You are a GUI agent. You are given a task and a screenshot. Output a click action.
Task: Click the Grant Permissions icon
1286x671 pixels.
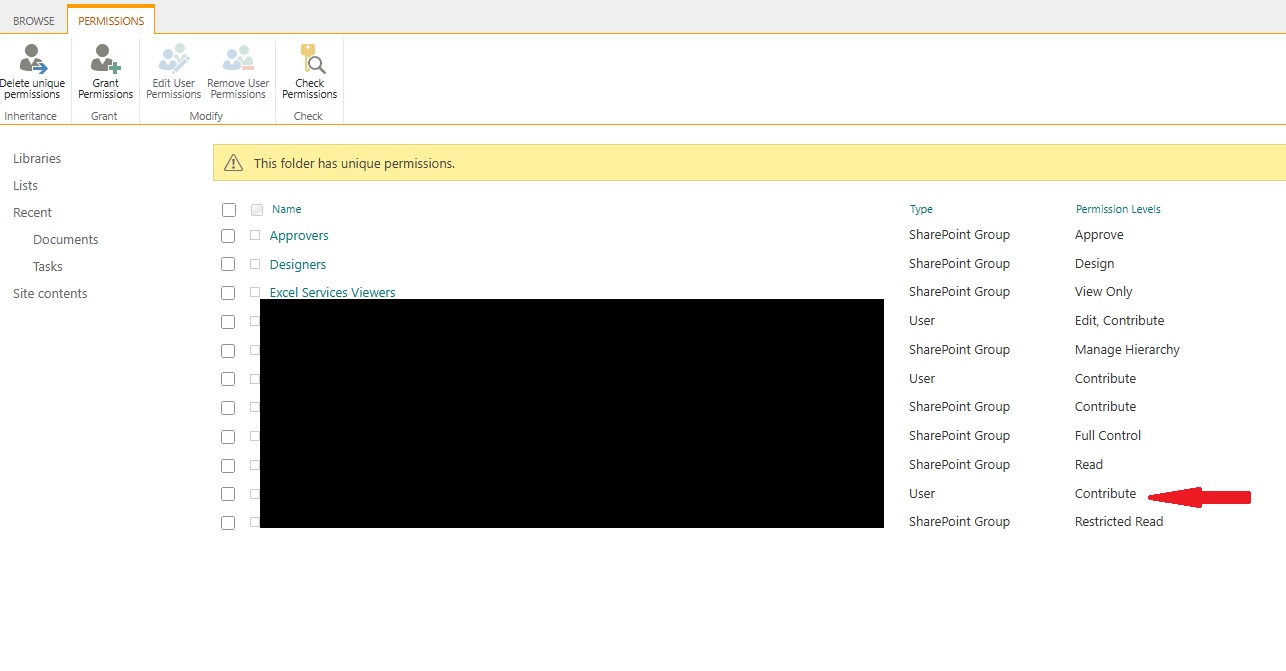(x=105, y=59)
